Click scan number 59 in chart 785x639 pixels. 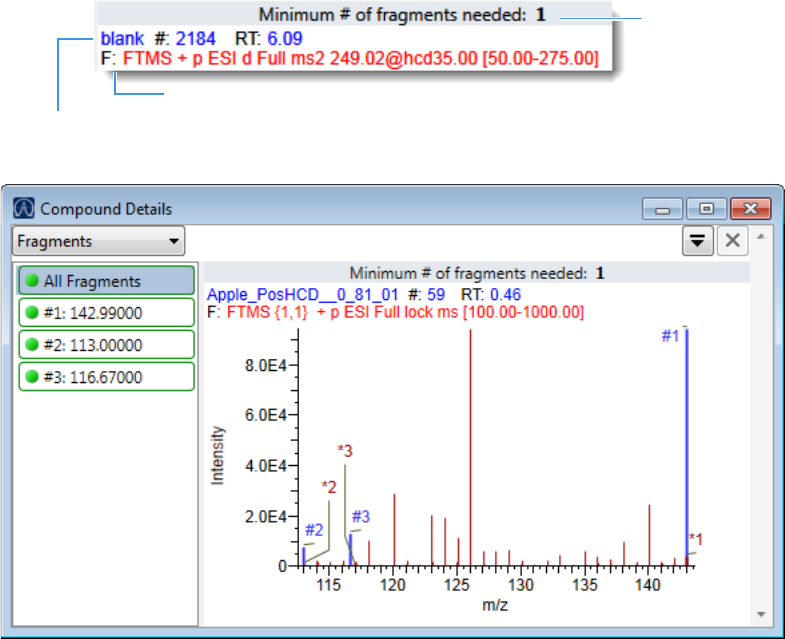point(436,294)
